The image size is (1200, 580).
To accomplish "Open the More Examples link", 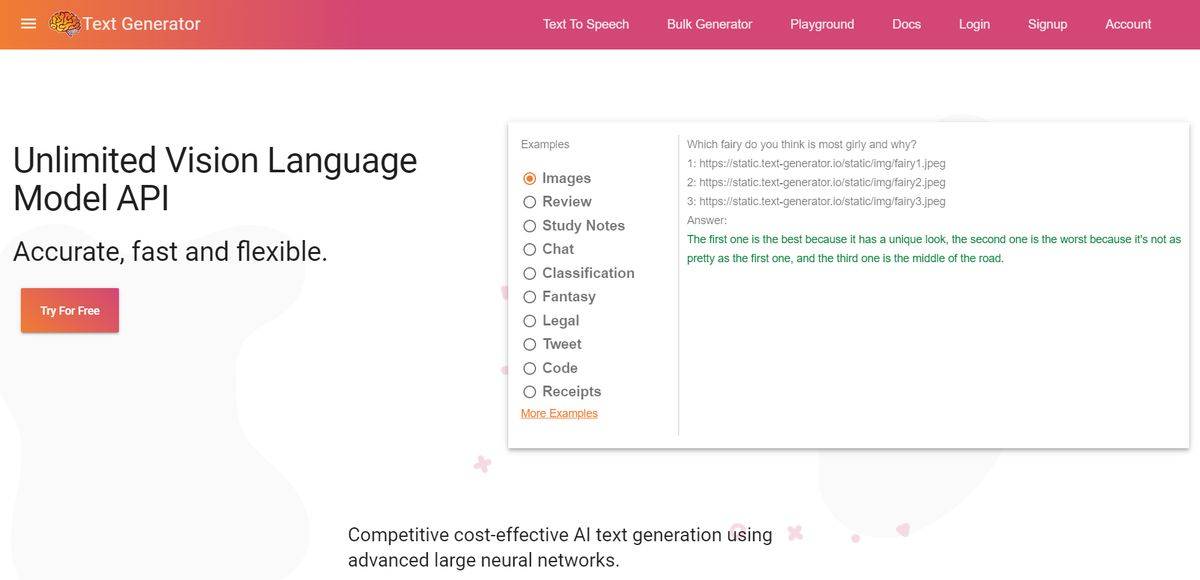I will [558, 412].
